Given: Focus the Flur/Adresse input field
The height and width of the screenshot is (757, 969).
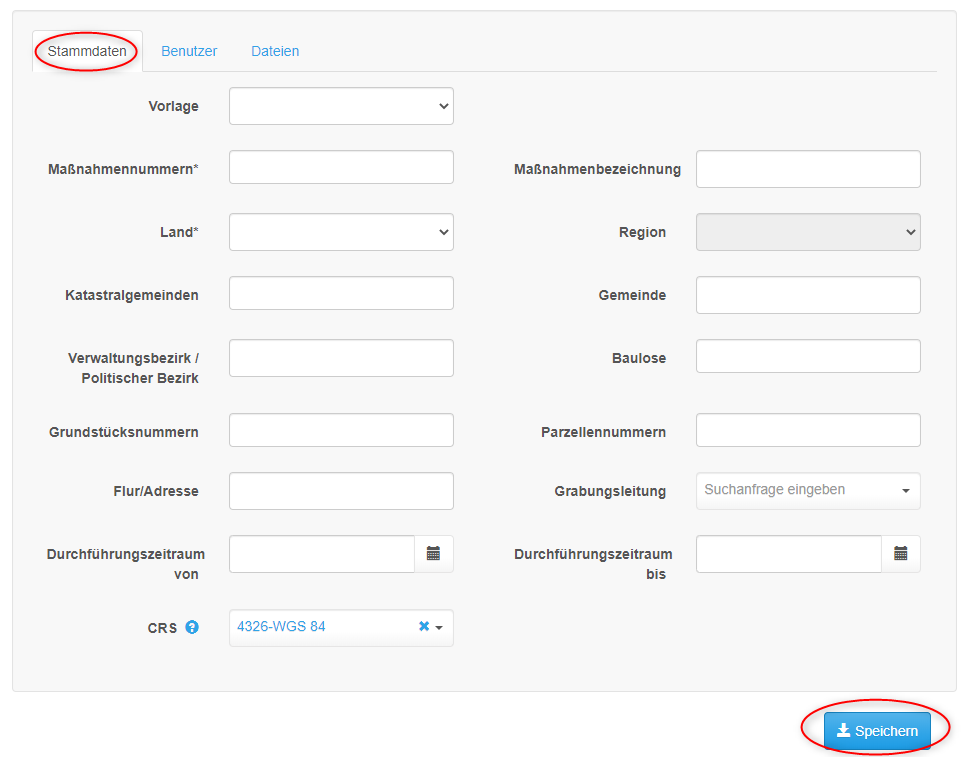Looking at the screenshot, I should [341, 491].
